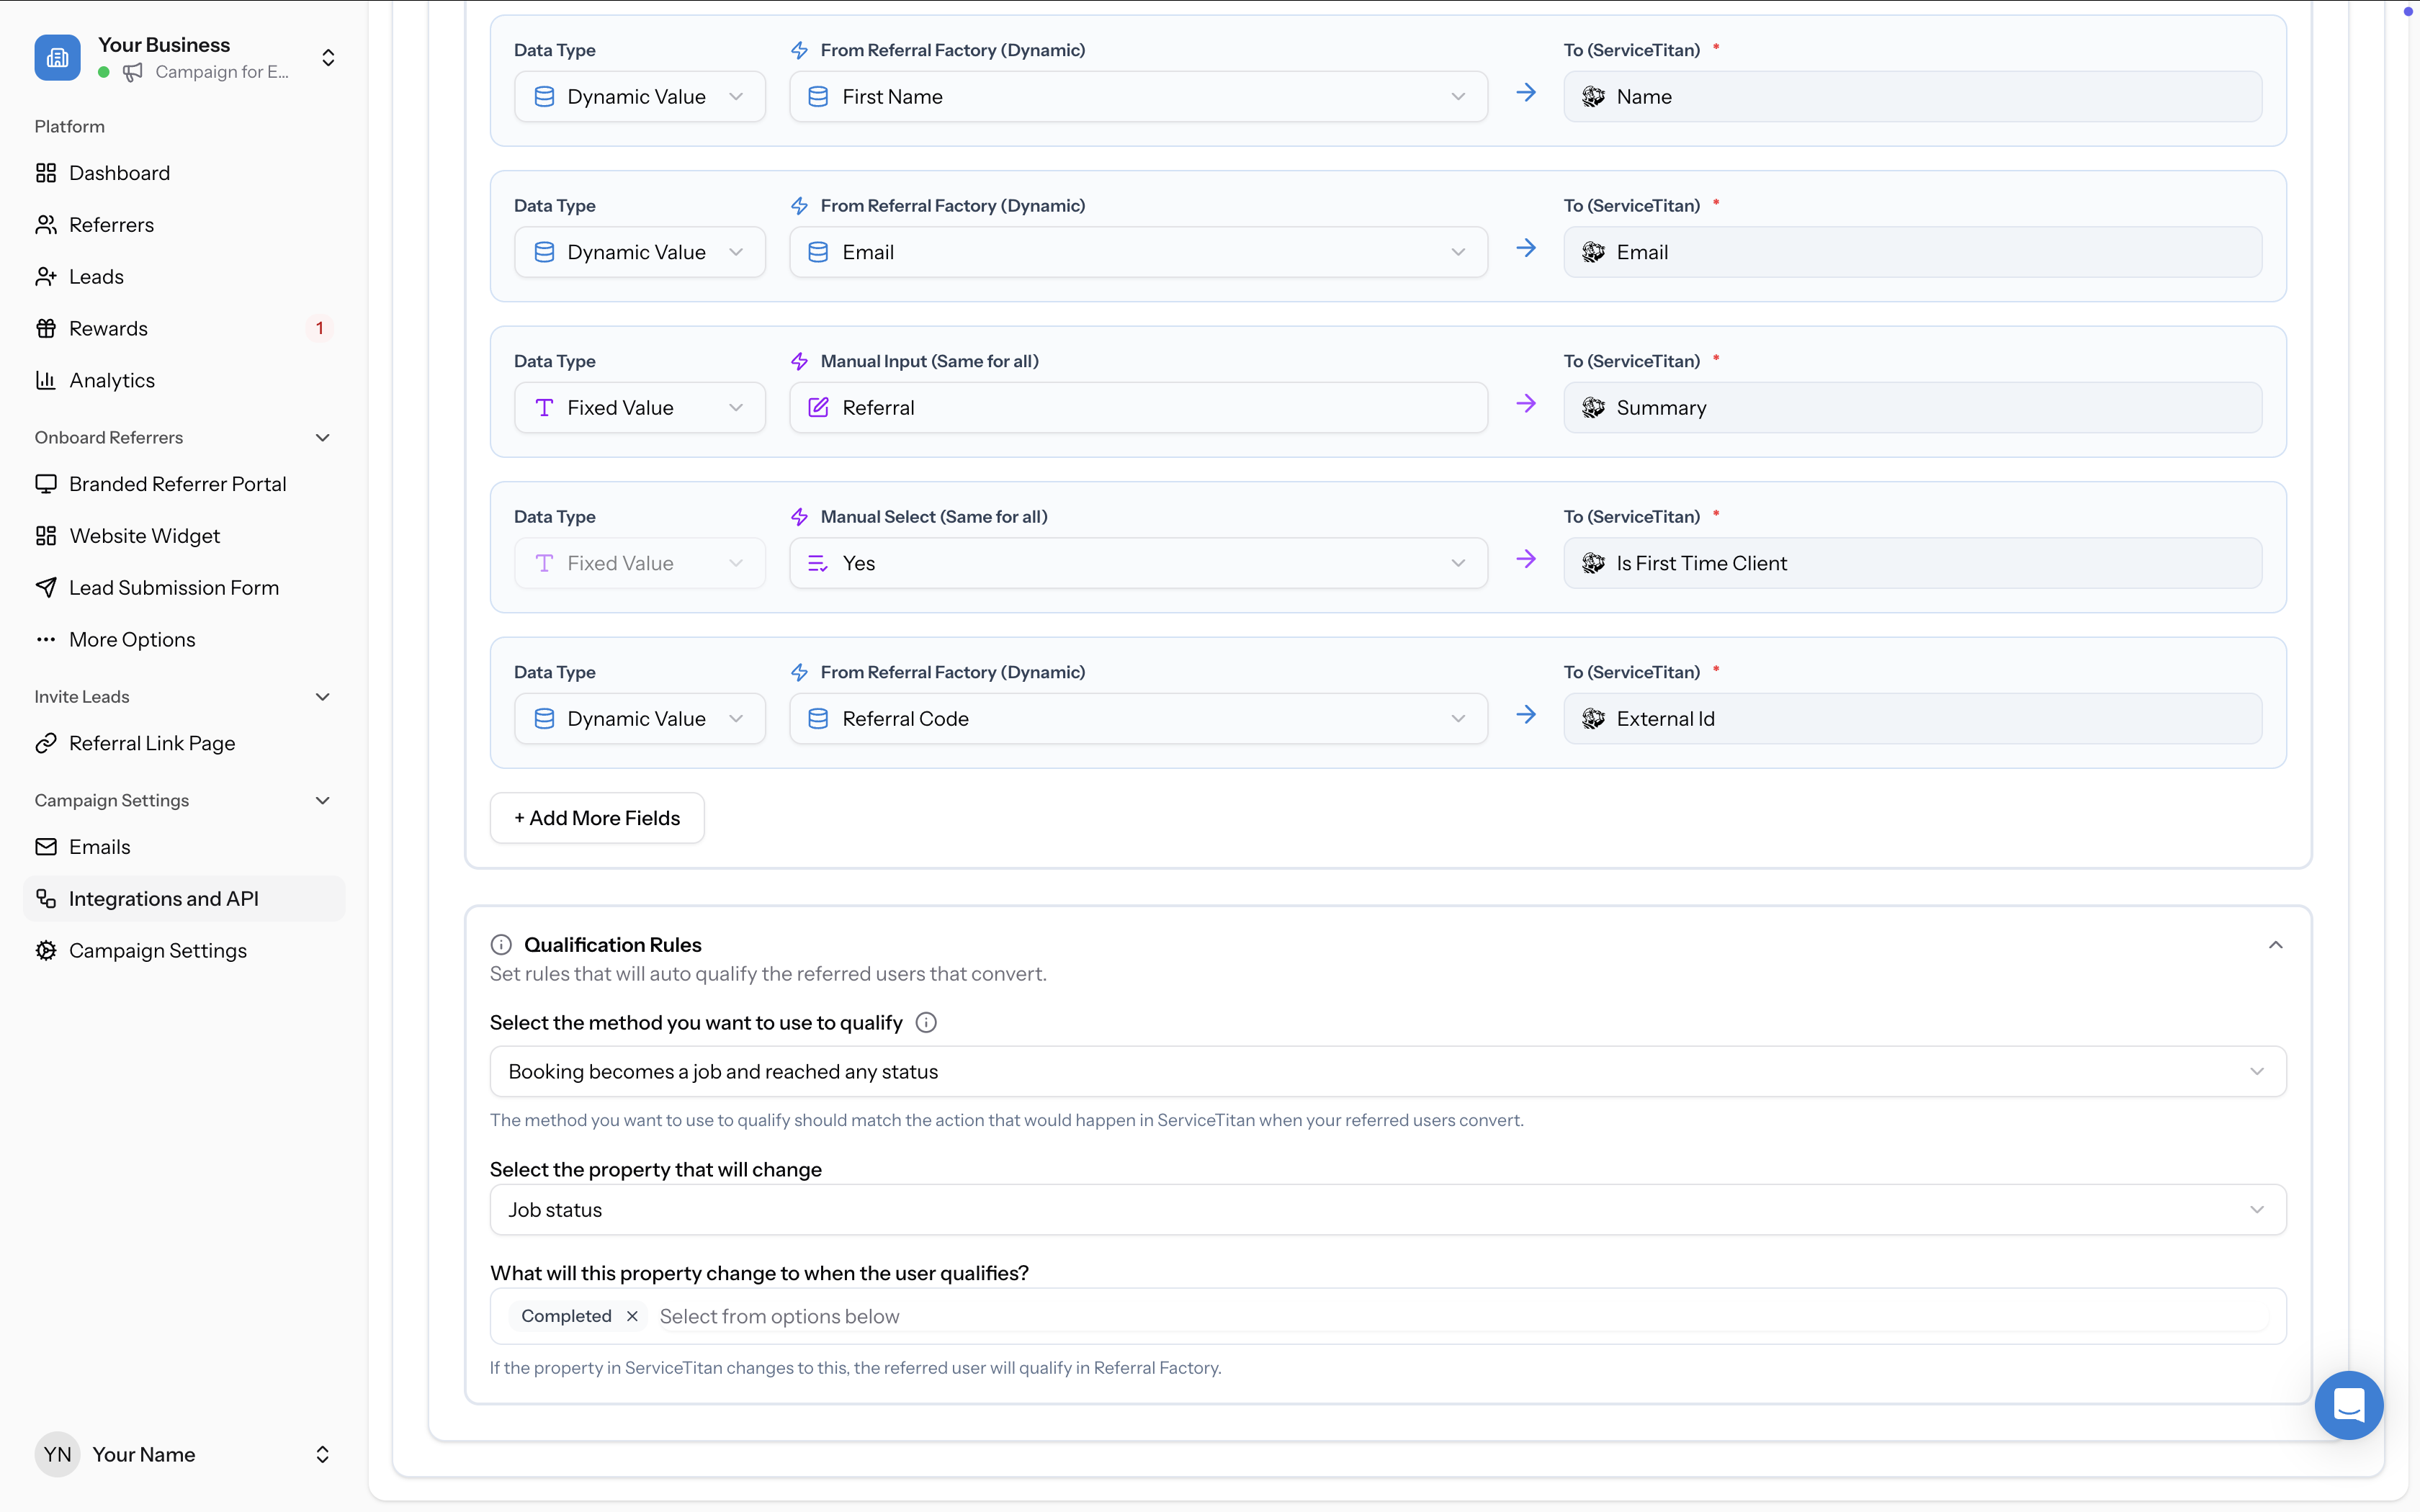Go to Integrations and API page
Image resolution: width=2420 pixels, height=1512 pixels.
tap(164, 898)
